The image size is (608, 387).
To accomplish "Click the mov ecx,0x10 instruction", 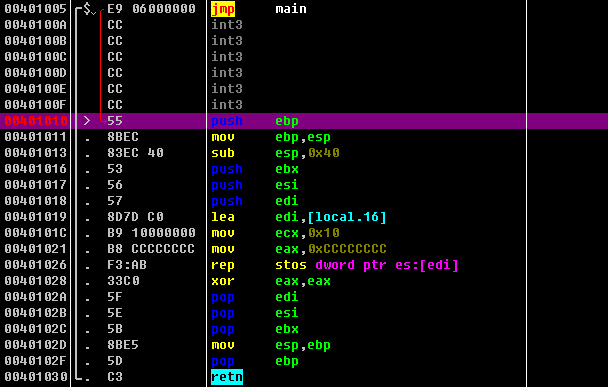I will (x=275, y=233).
